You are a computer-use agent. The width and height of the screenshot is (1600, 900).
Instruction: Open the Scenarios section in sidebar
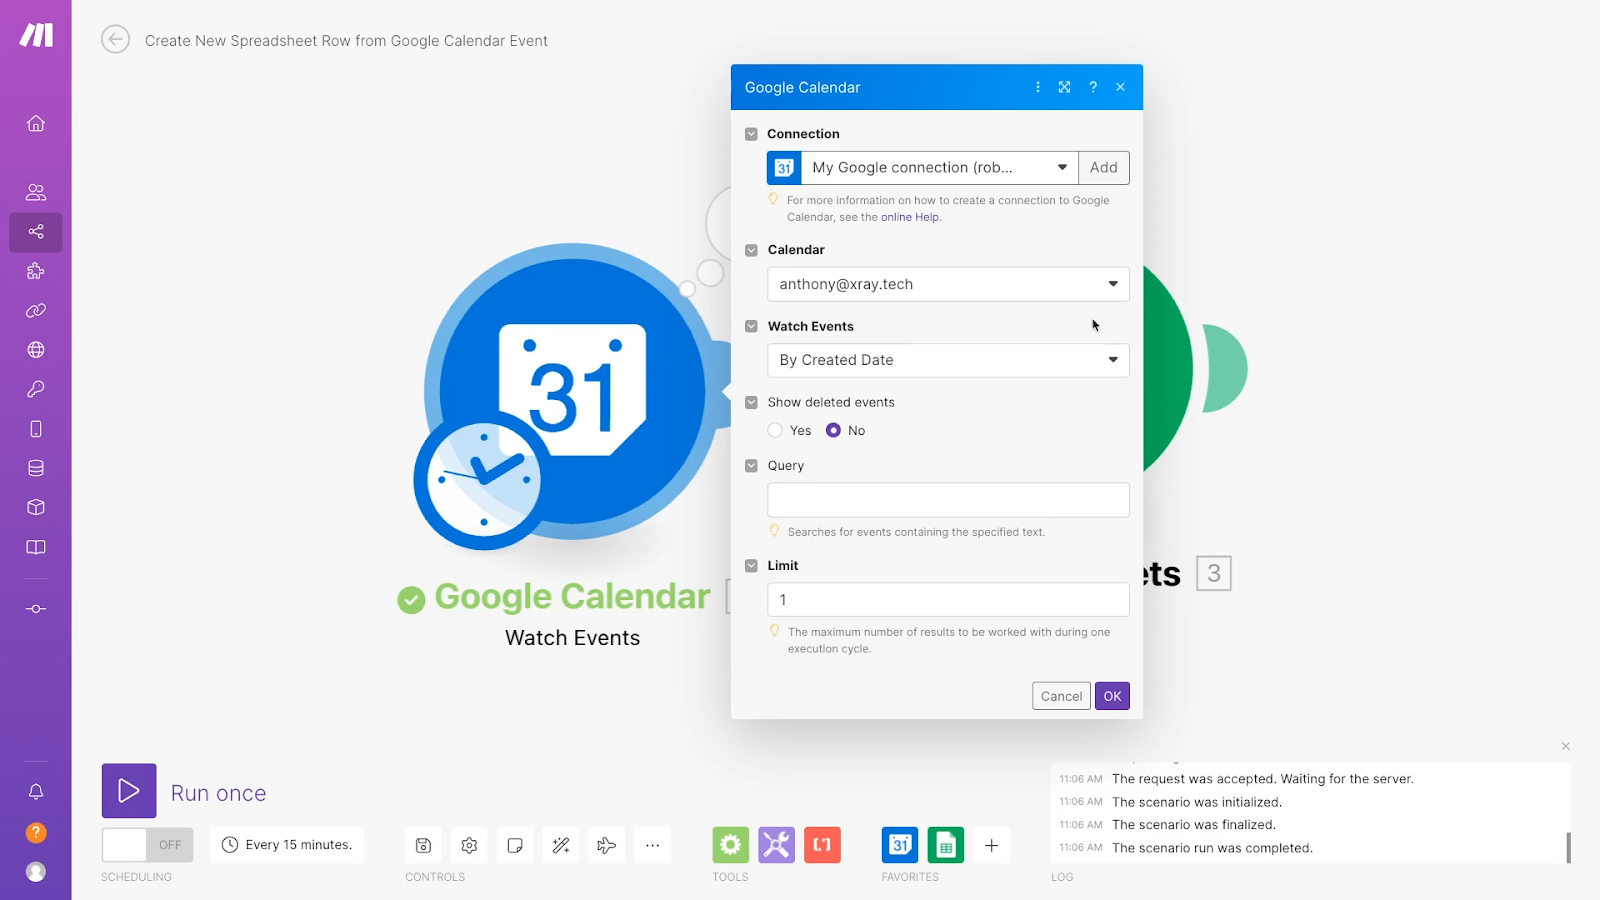click(36, 232)
